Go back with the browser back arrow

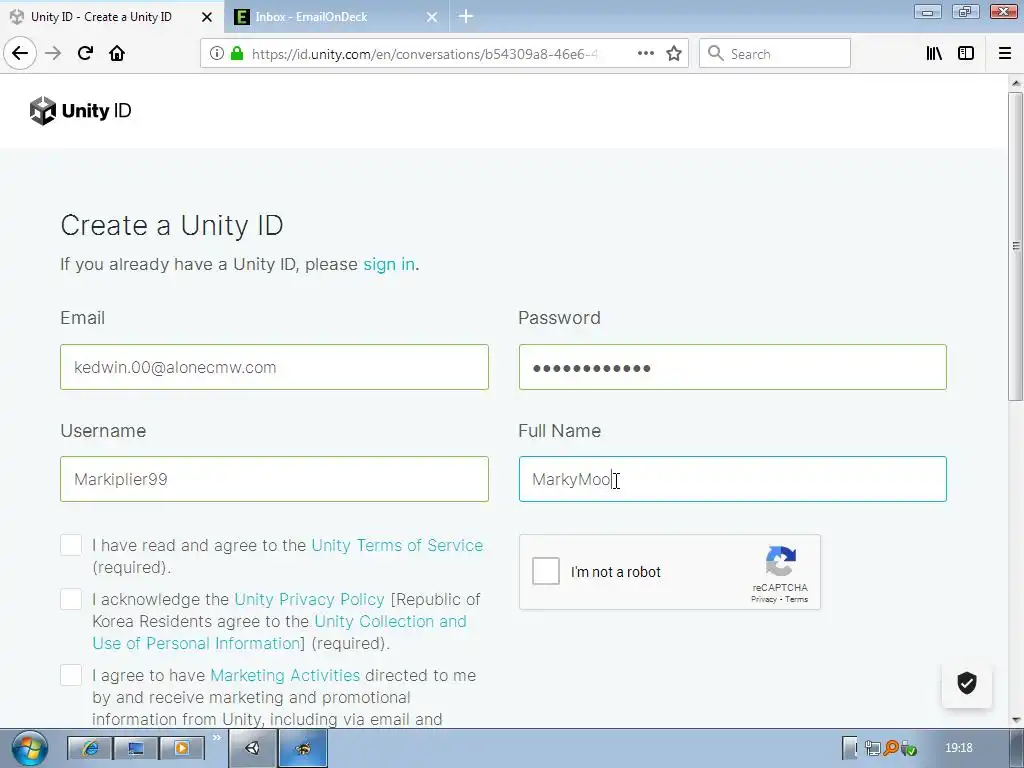pos(20,53)
